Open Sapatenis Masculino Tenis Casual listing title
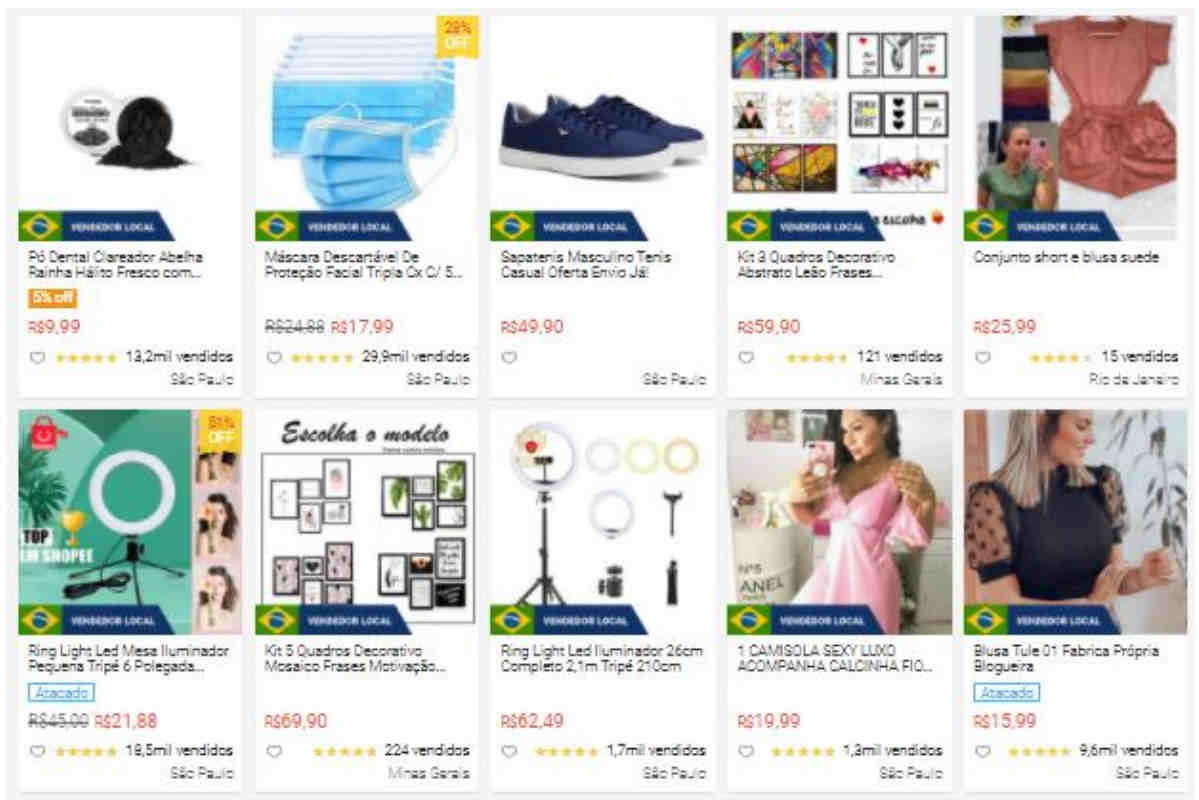Screen dimensions: 1199x800 point(586,264)
